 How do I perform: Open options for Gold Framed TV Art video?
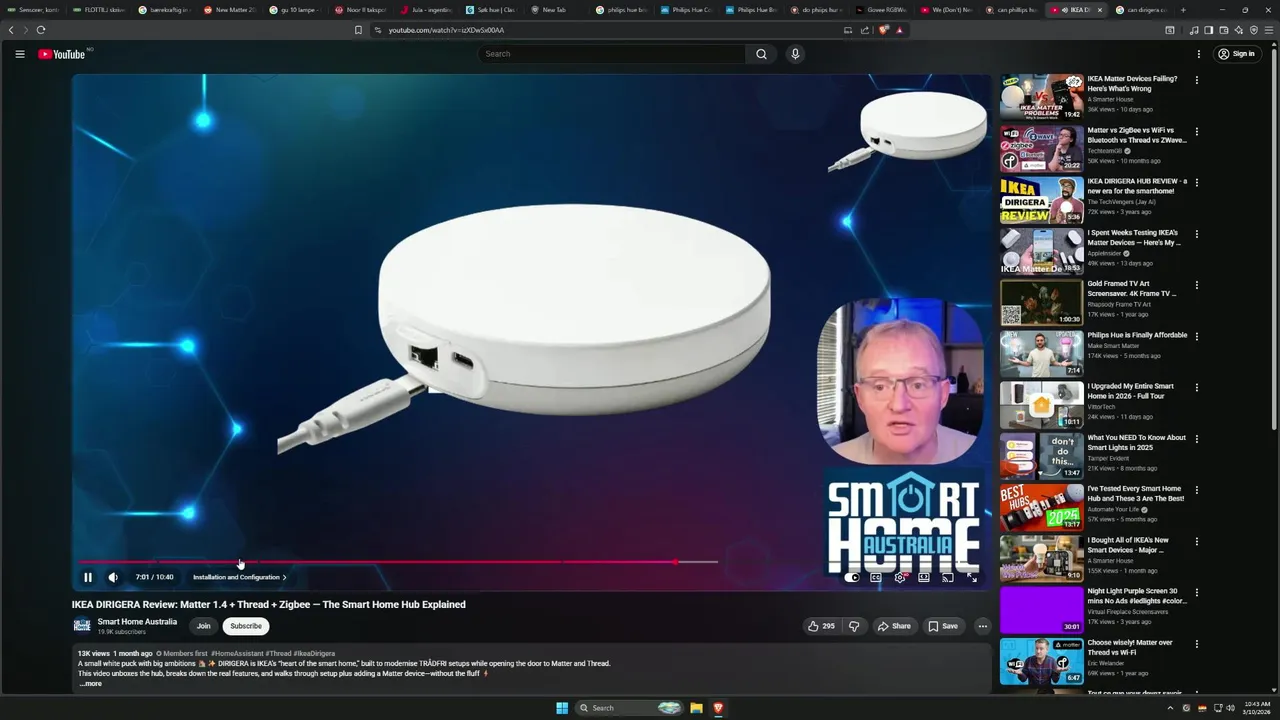click(1196, 285)
